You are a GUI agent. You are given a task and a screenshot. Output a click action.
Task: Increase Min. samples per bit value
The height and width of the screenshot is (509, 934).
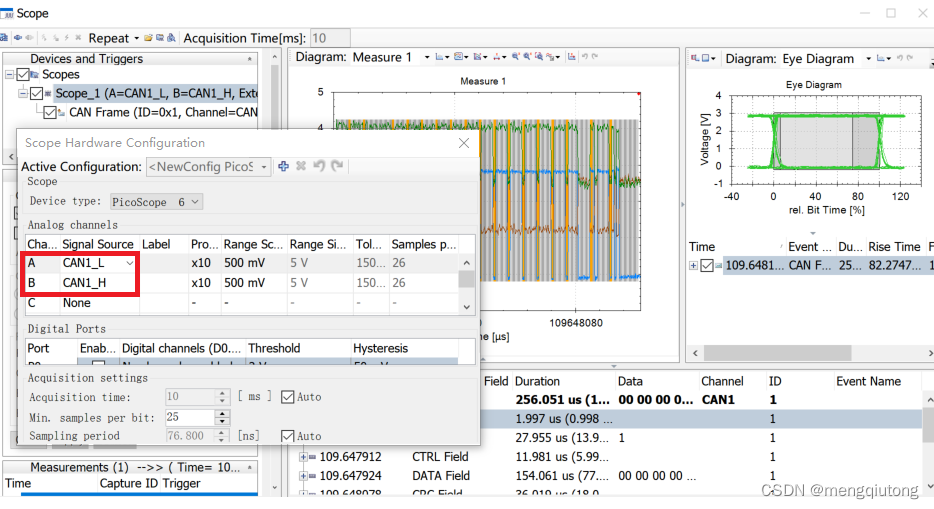(x=222, y=413)
